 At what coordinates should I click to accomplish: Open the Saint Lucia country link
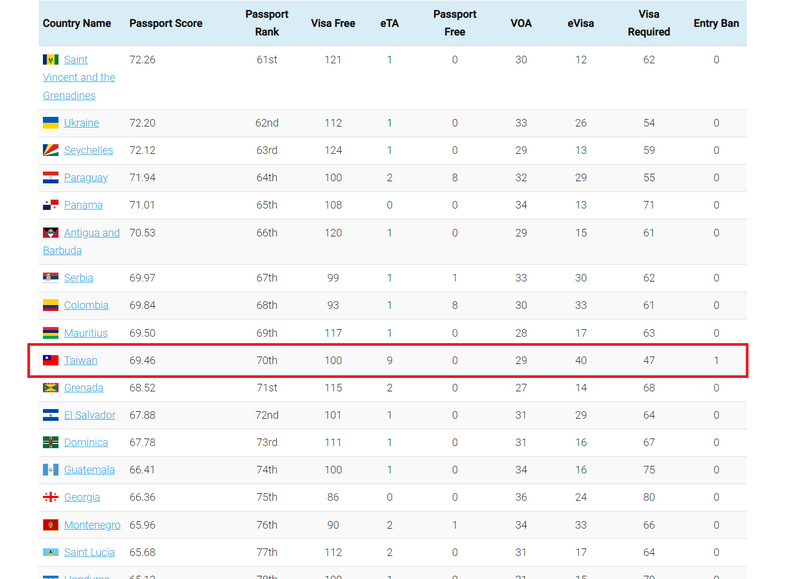point(89,552)
